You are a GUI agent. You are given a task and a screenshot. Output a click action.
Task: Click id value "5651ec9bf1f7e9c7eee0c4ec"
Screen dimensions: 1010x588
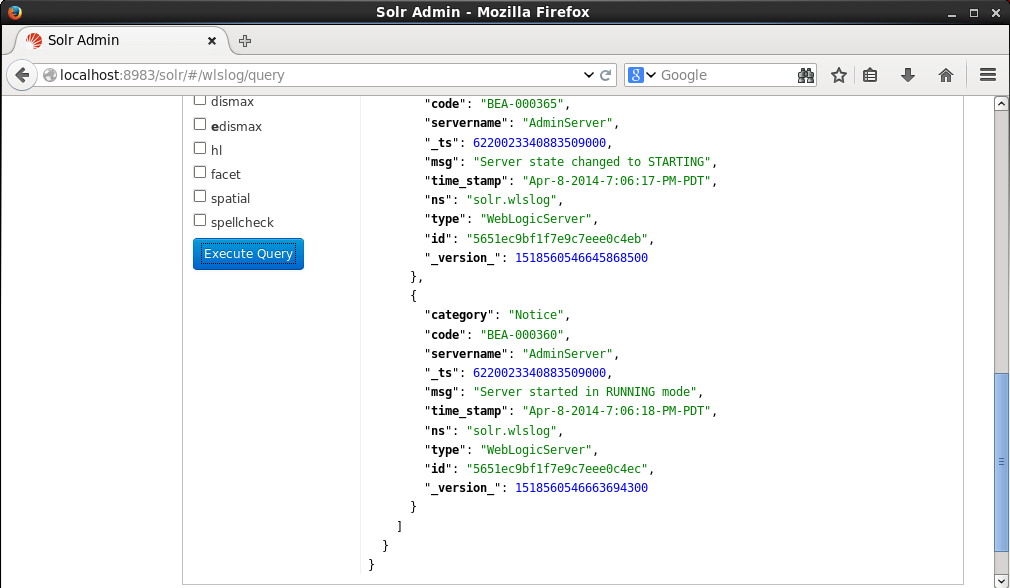(x=557, y=469)
